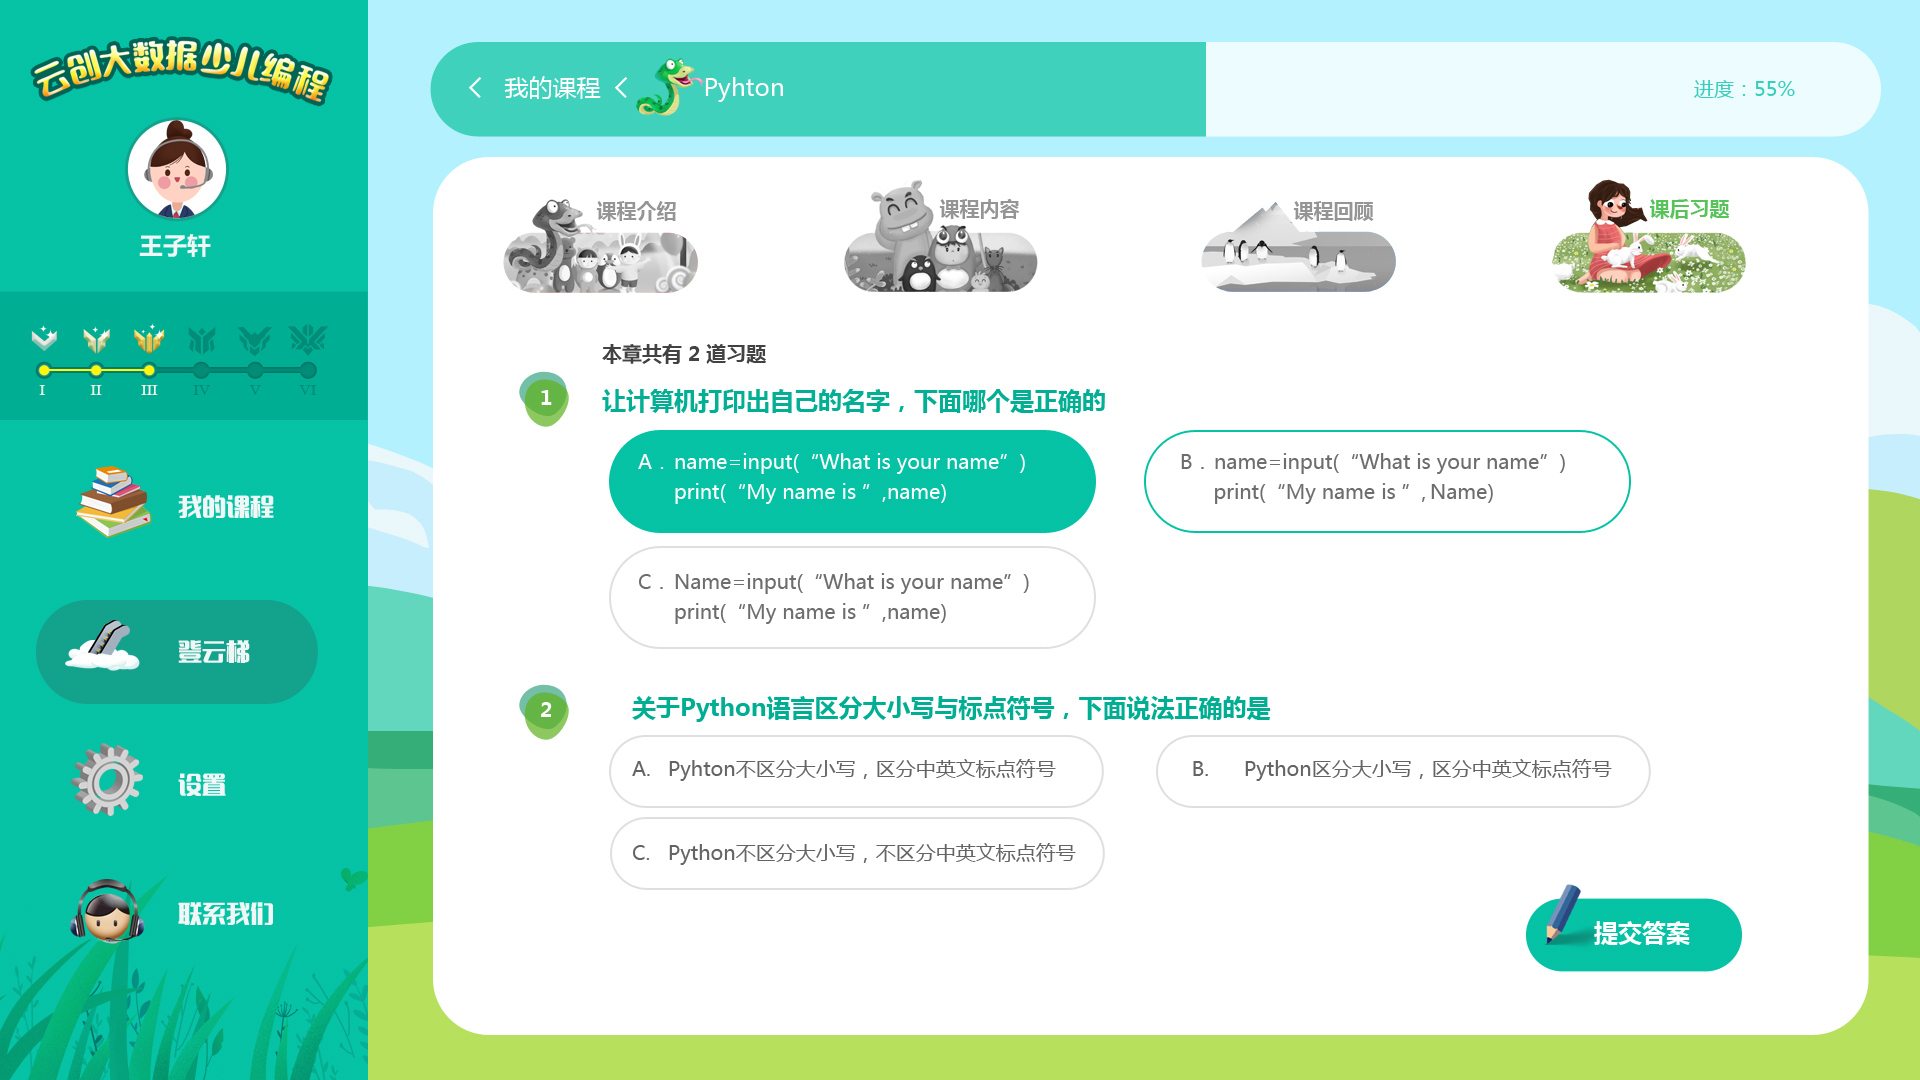Choose option A Pyhton不区分大小写
Screen dimensions: 1920x1080
tap(856, 771)
